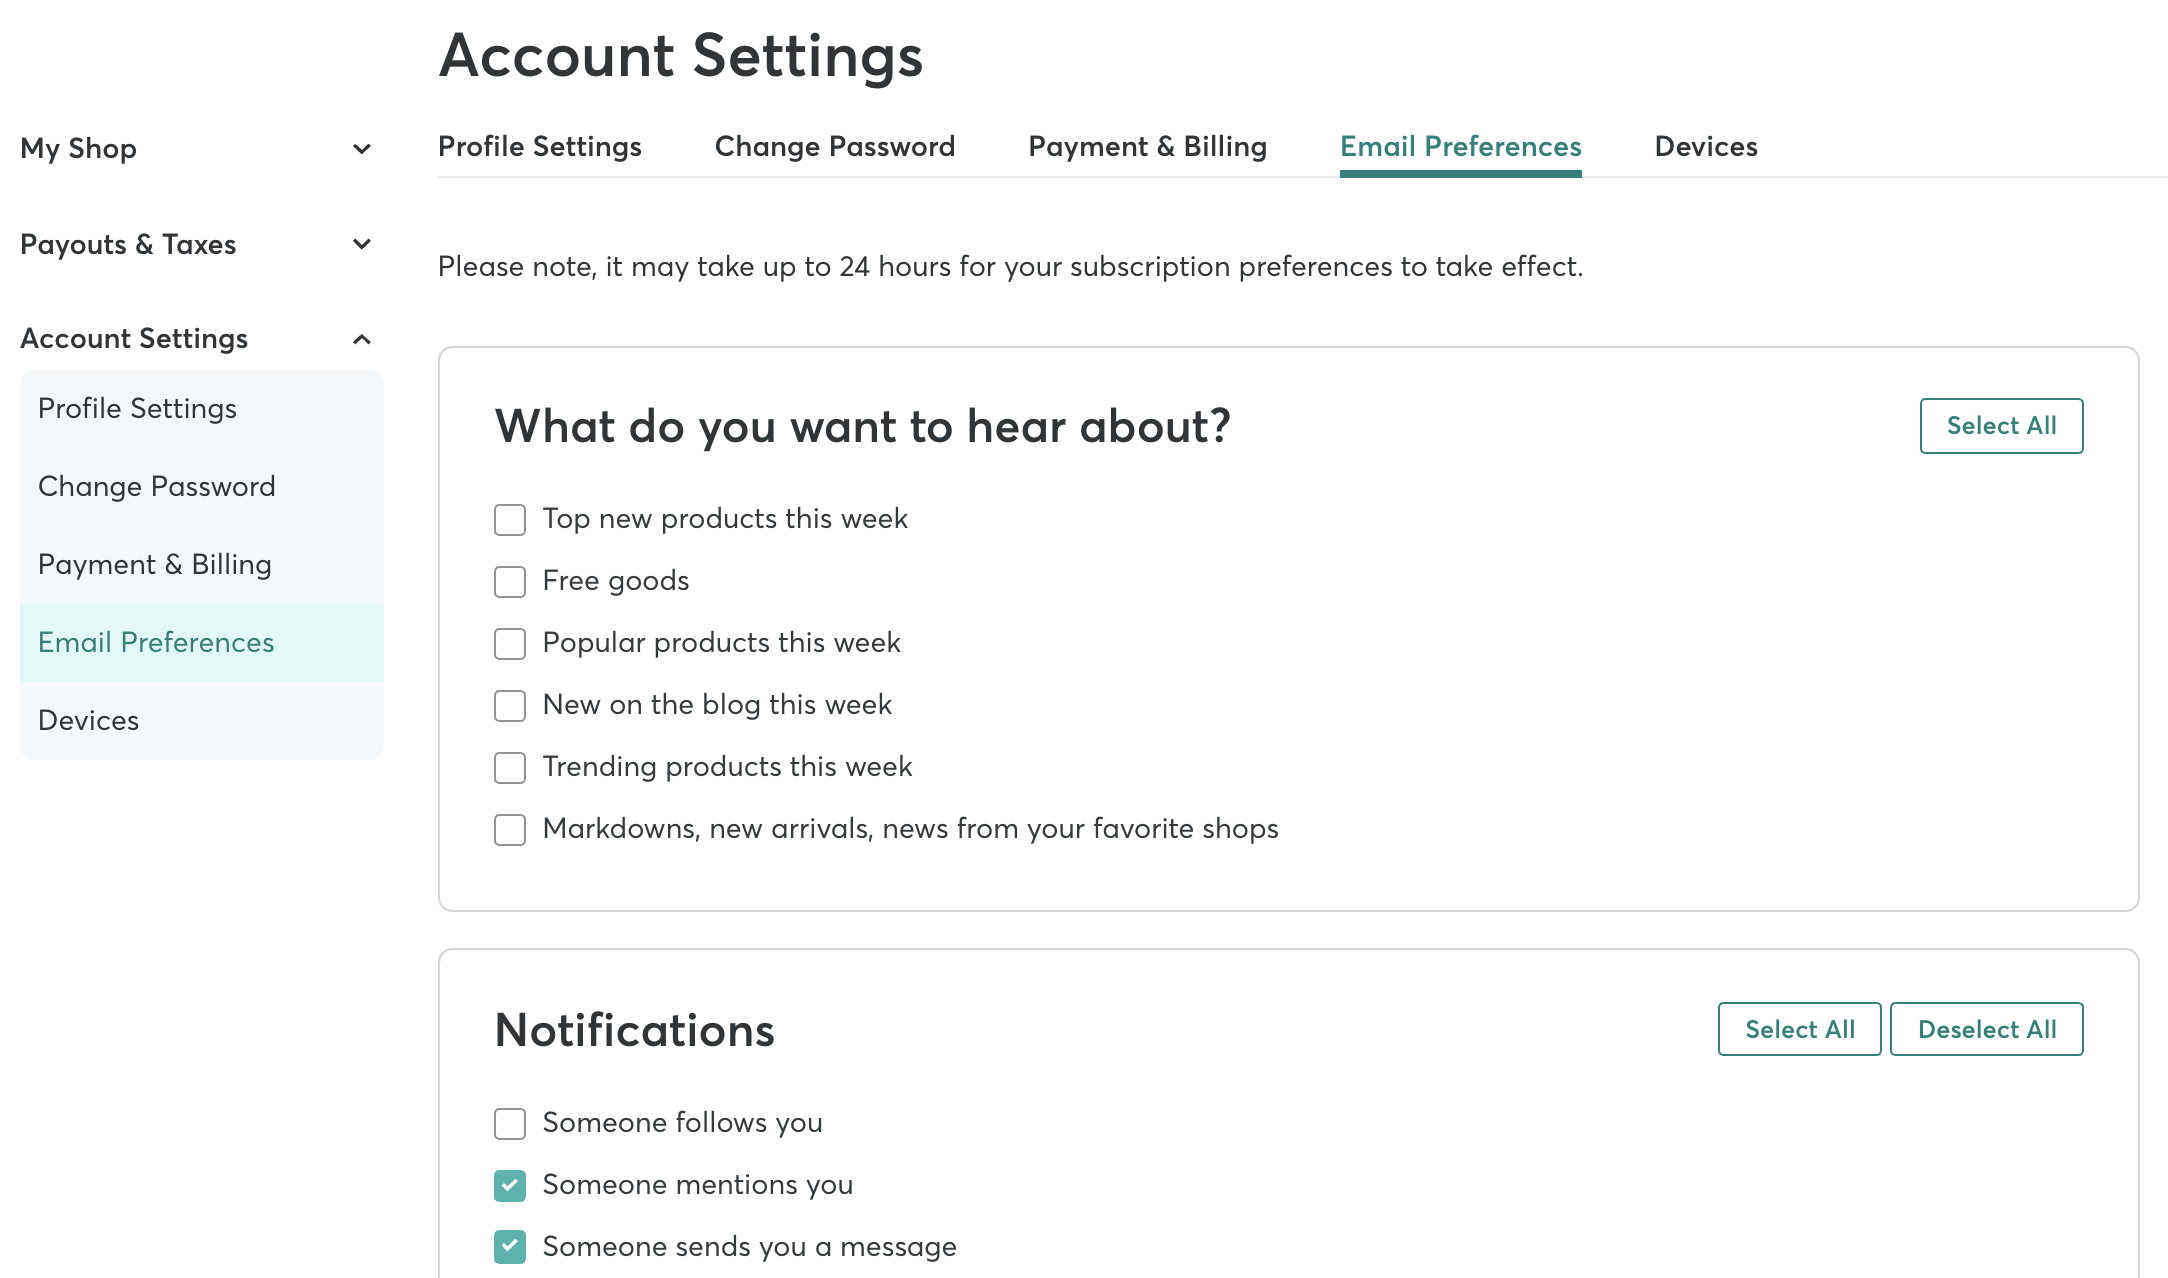Viewport: 2168px width, 1278px height.
Task: Enable Popular products this week
Action: (510, 644)
